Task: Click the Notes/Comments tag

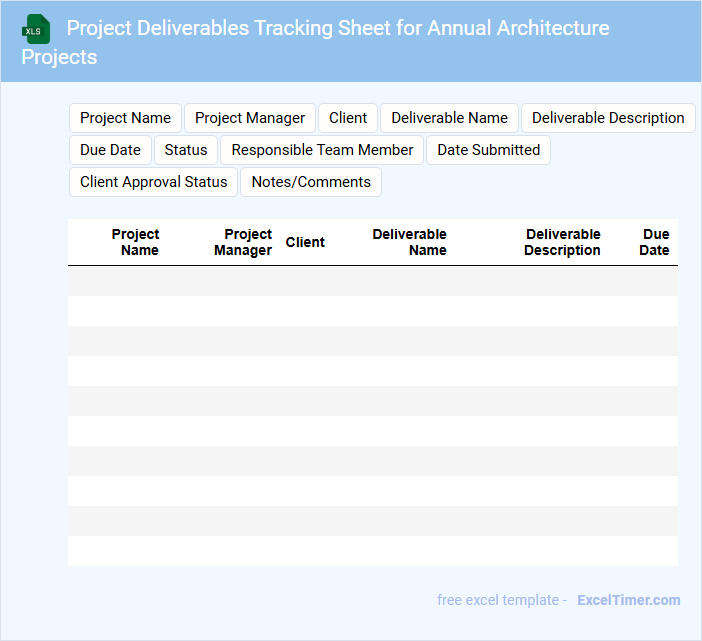Action: click(311, 182)
